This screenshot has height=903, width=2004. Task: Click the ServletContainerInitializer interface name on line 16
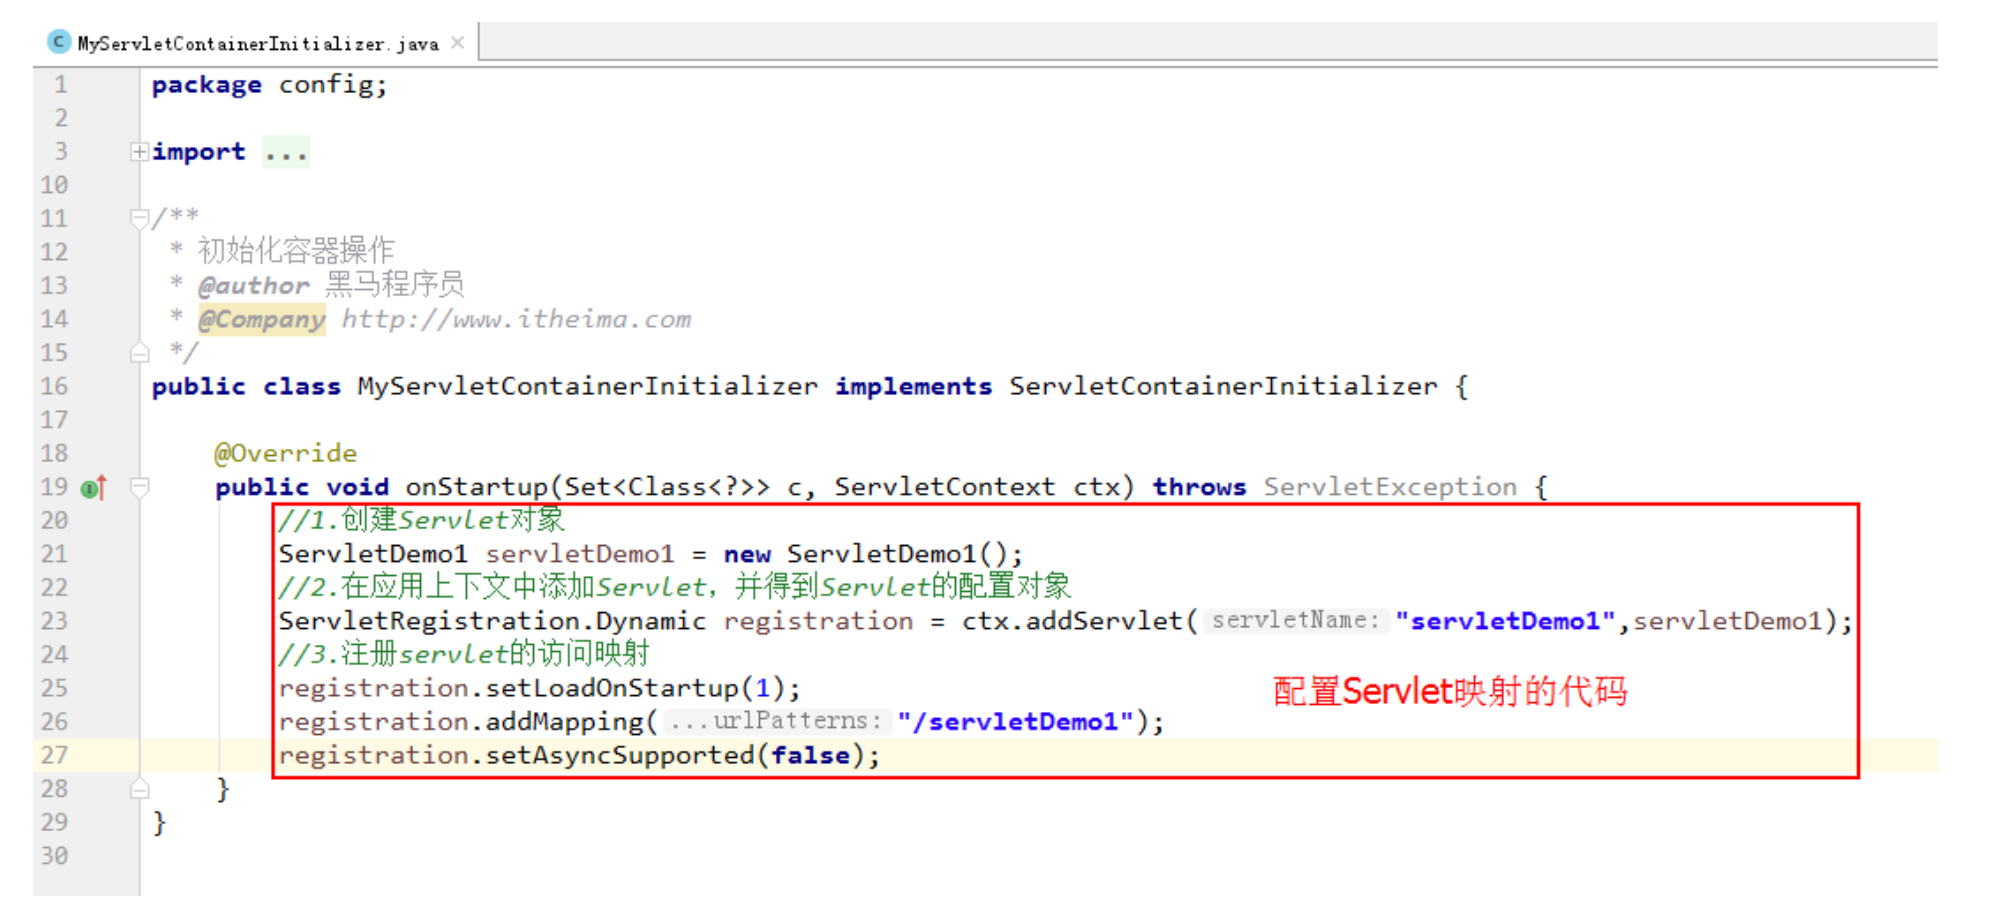[x=1222, y=386]
